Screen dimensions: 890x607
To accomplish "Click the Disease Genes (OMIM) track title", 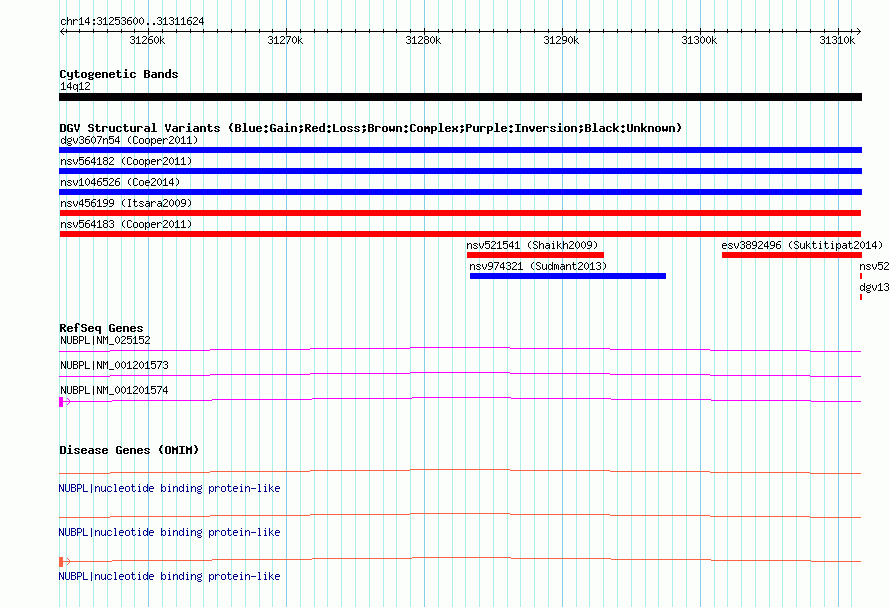I will [x=129, y=450].
